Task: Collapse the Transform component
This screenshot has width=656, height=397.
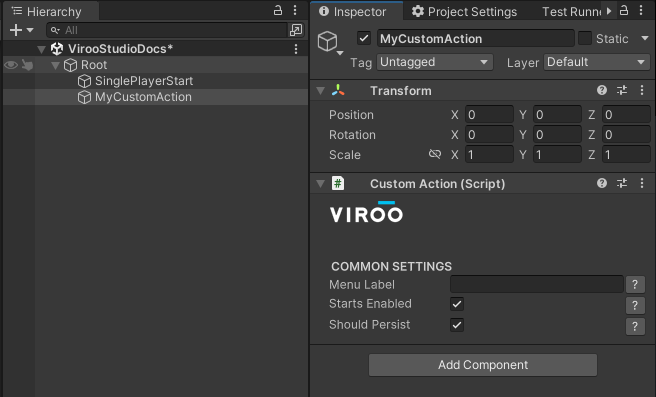Action: coord(320,91)
